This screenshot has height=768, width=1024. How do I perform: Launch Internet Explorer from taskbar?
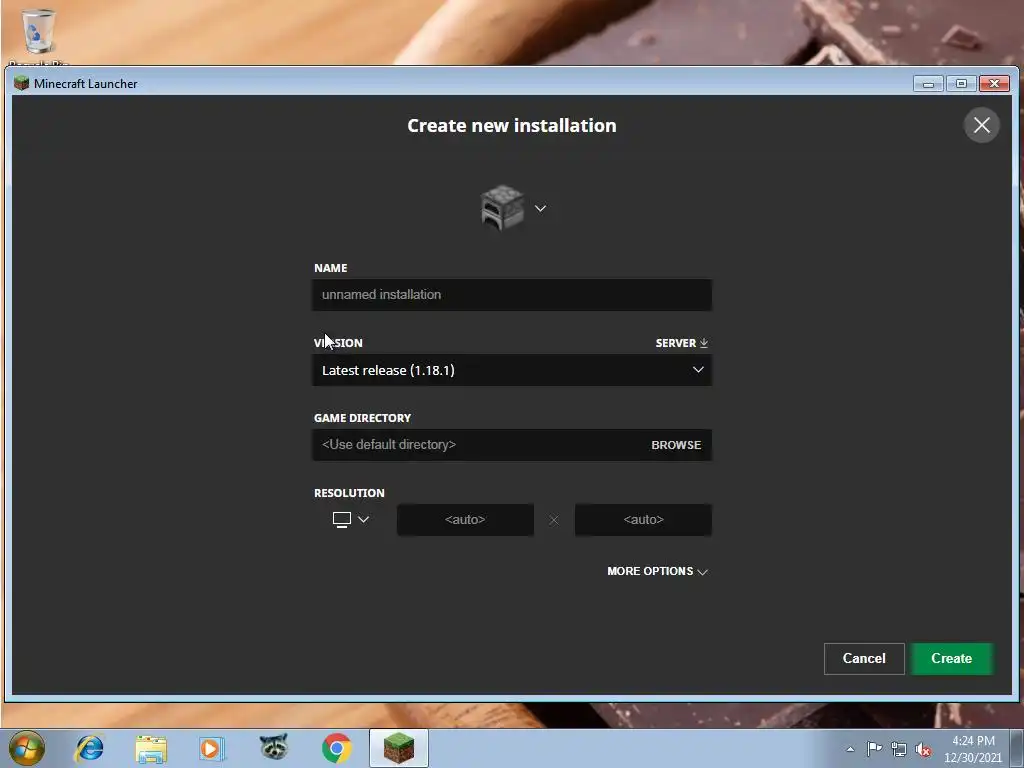[89, 748]
